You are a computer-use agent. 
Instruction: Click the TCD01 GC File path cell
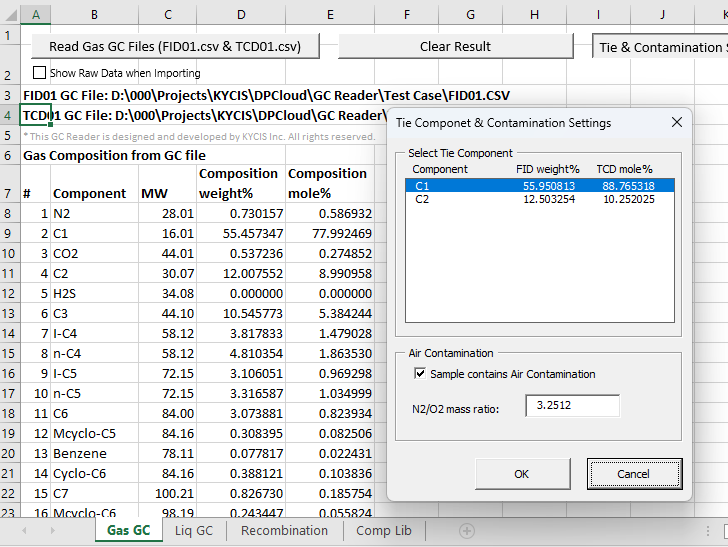(x=204, y=115)
